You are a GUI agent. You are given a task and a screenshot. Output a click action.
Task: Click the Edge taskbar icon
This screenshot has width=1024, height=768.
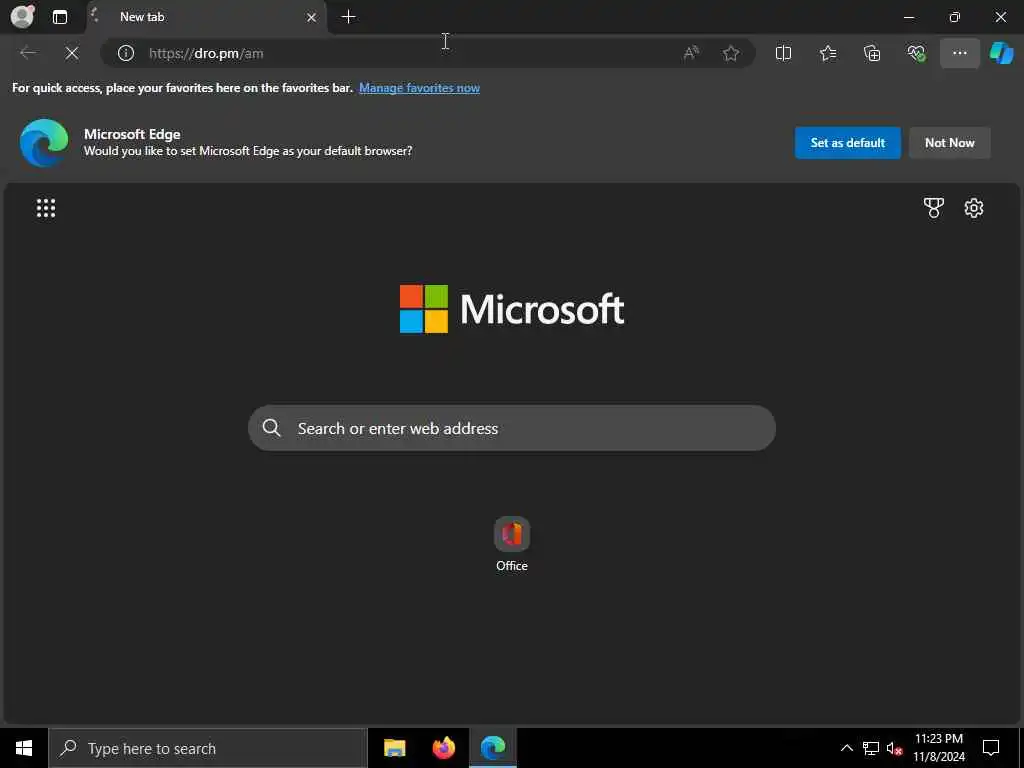[493, 748]
